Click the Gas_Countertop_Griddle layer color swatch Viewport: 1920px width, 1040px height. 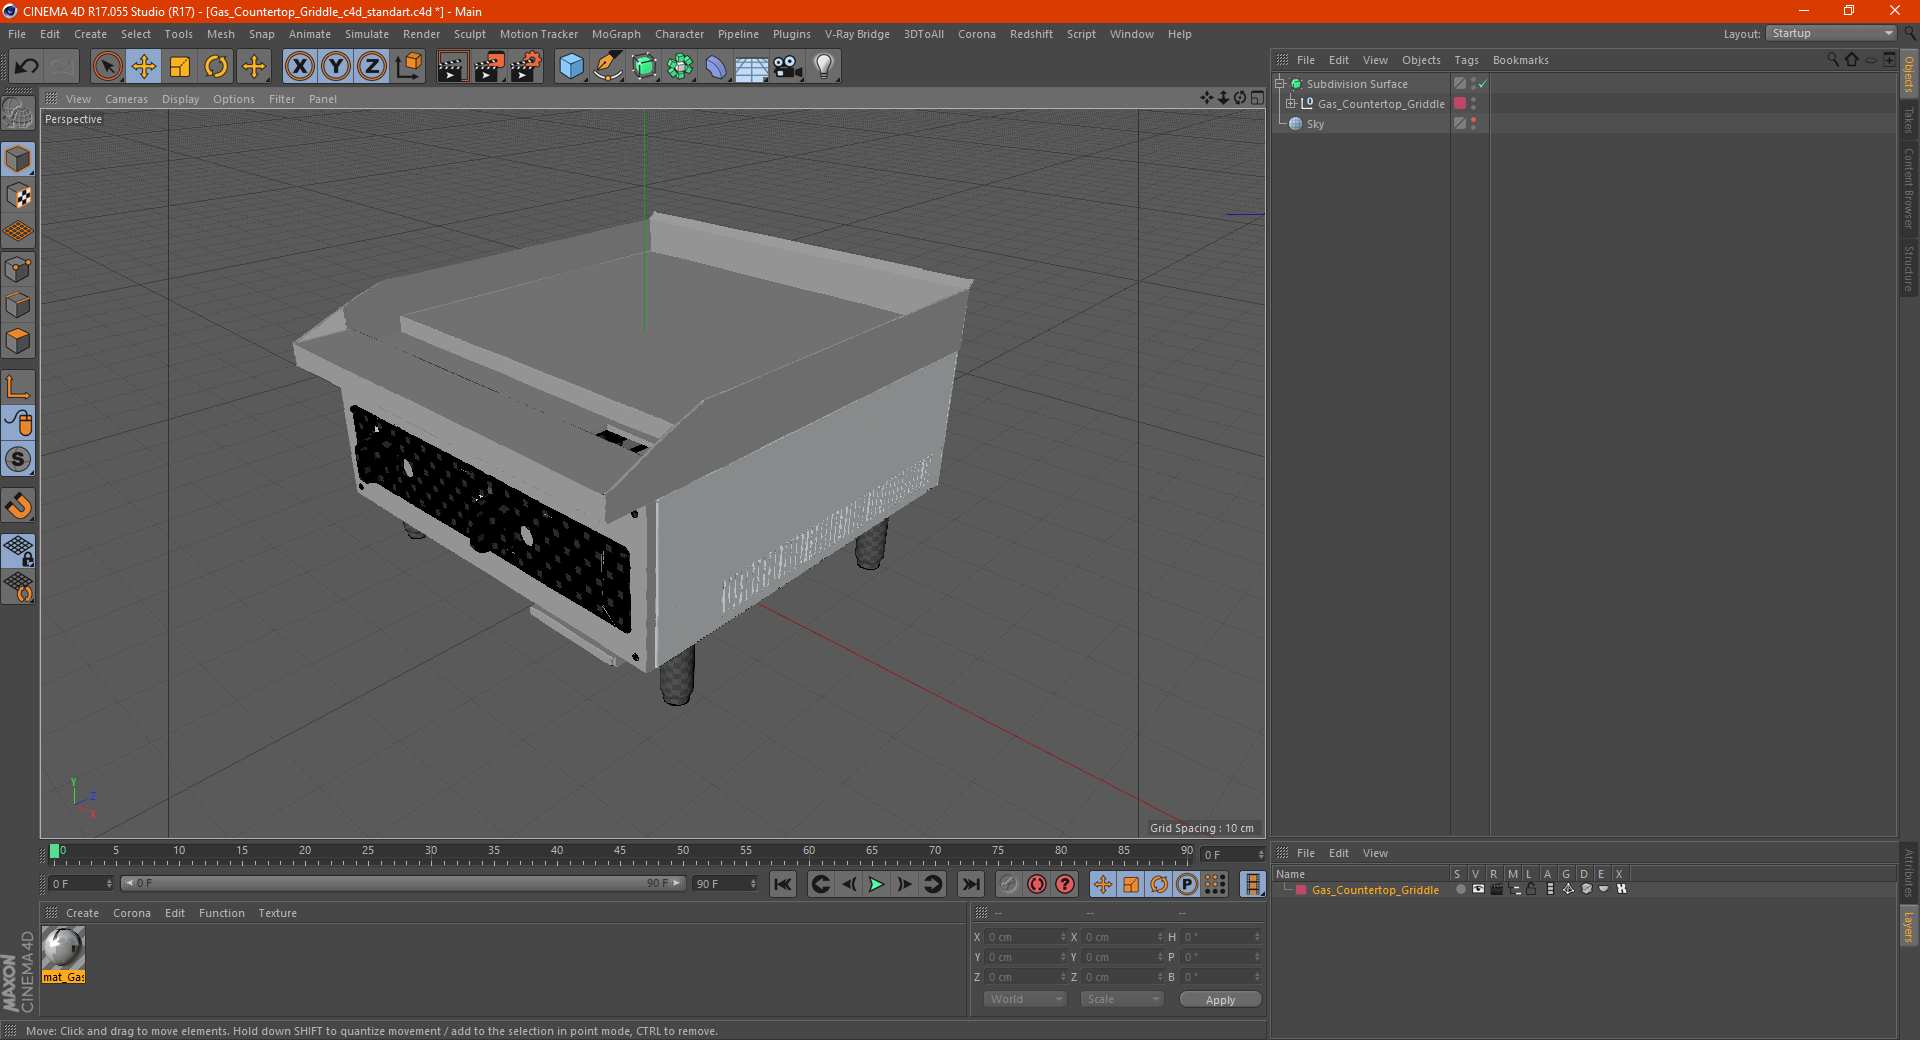[1460, 104]
